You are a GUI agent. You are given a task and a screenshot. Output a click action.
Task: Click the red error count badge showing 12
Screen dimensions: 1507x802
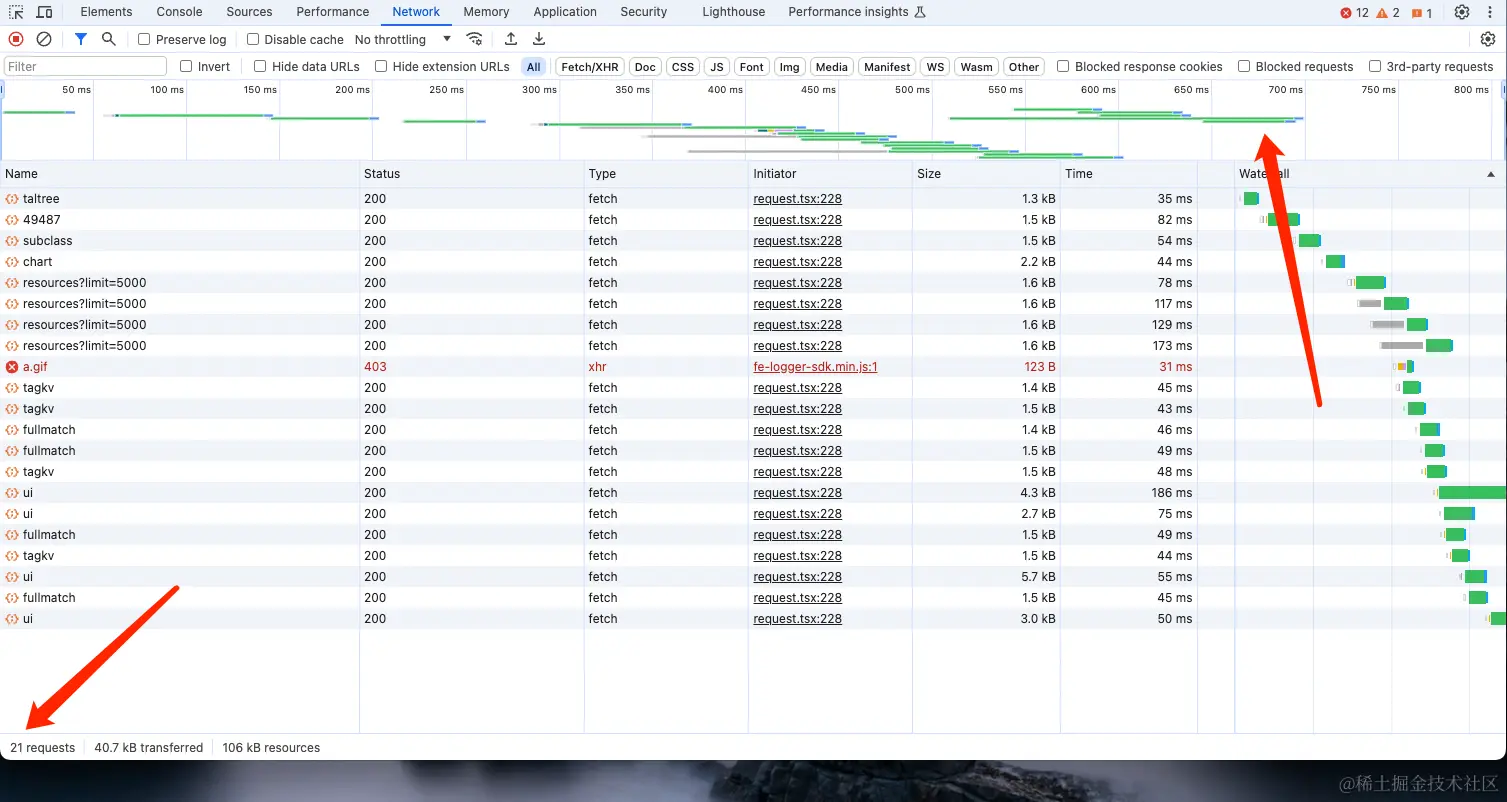click(1354, 13)
